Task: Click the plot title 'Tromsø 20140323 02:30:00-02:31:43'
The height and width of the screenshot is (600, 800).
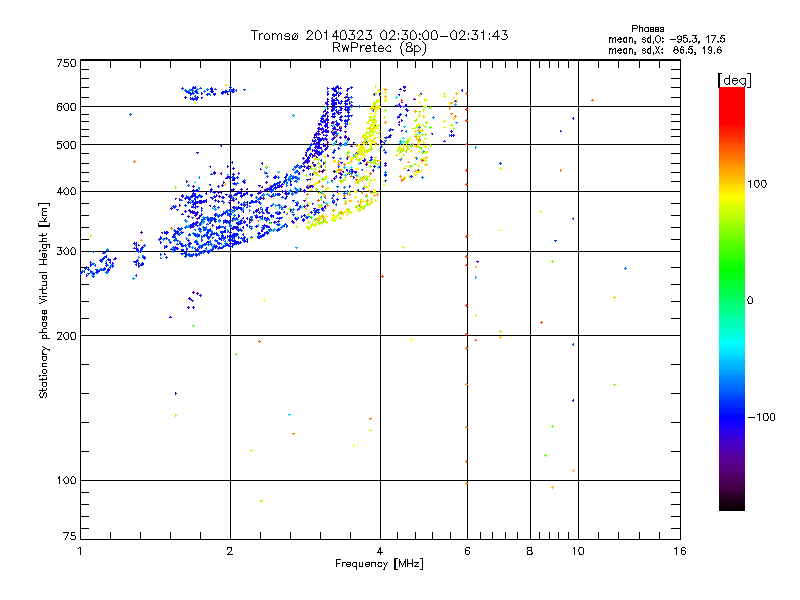Action: 379,35
